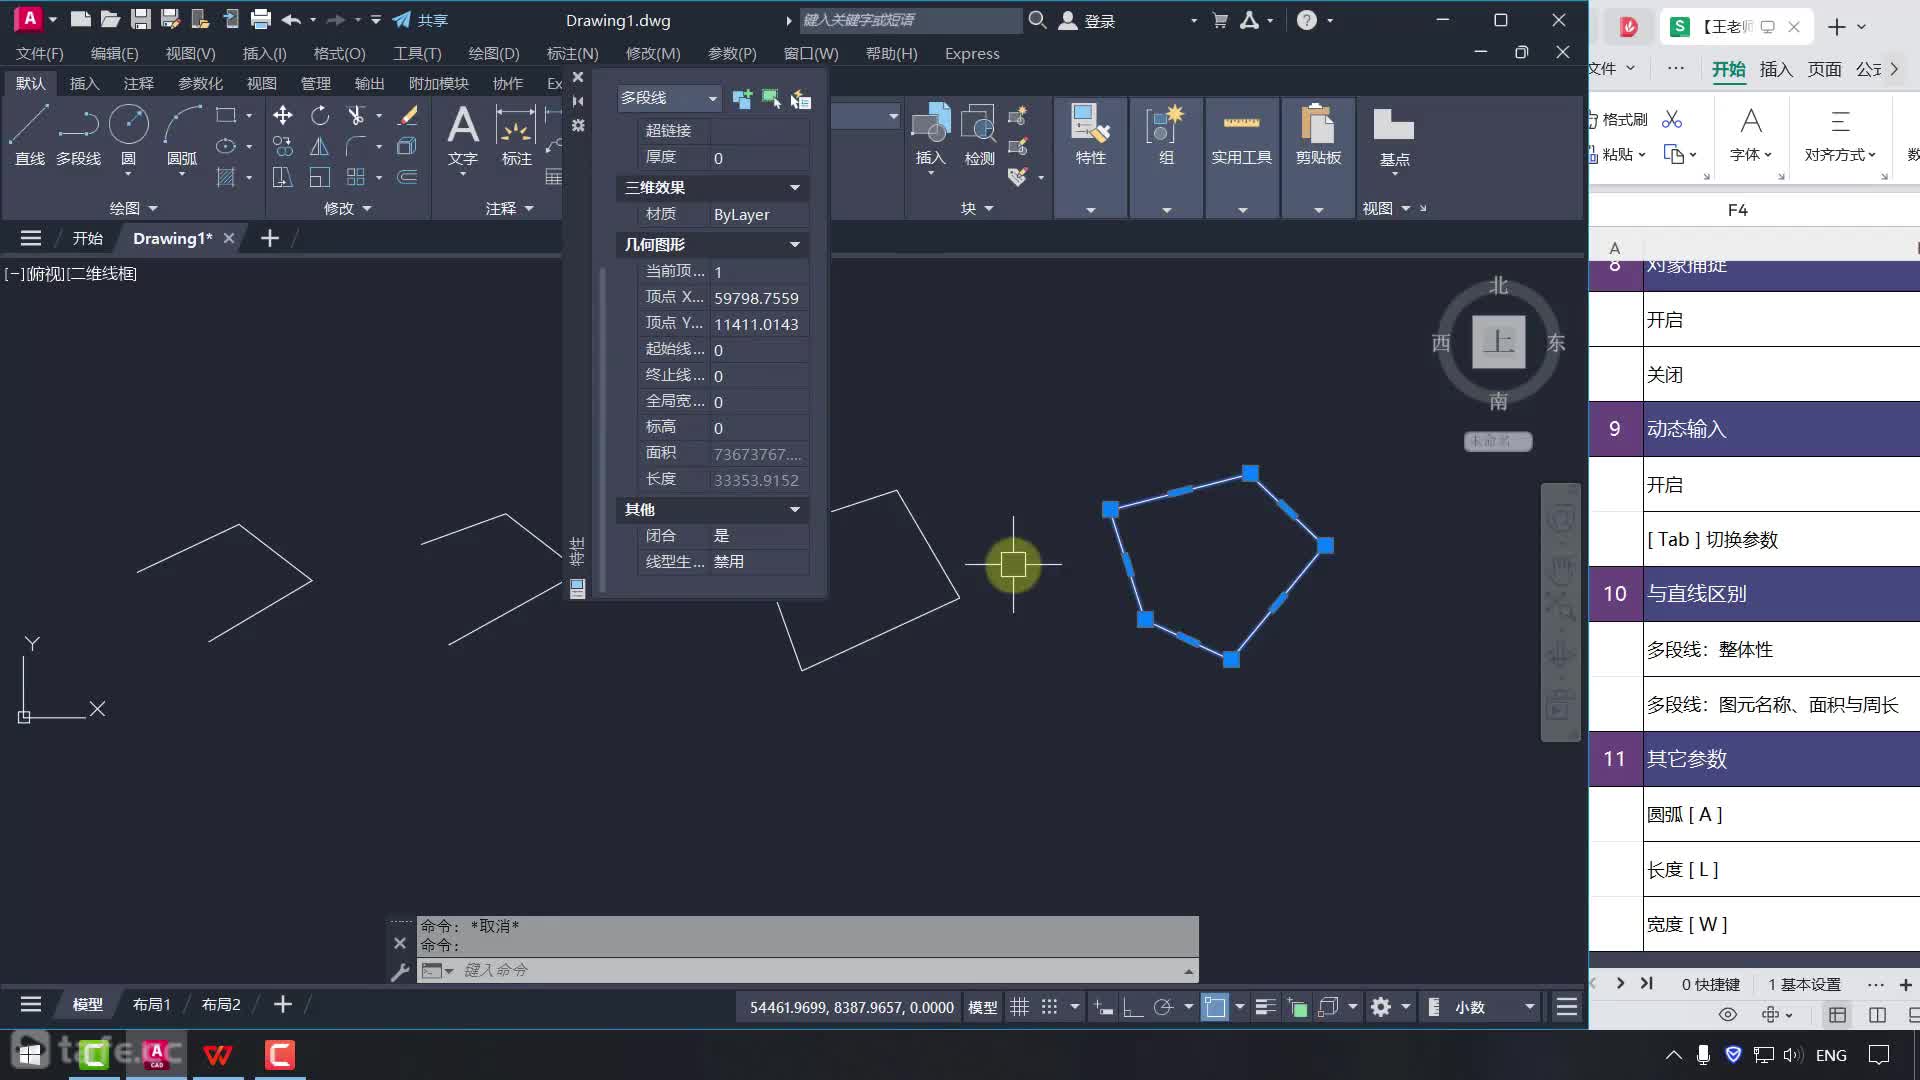Click the AutoCAD icon in Windows taskbar
Image resolution: width=1920 pixels, height=1080 pixels.
[x=155, y=1054]
